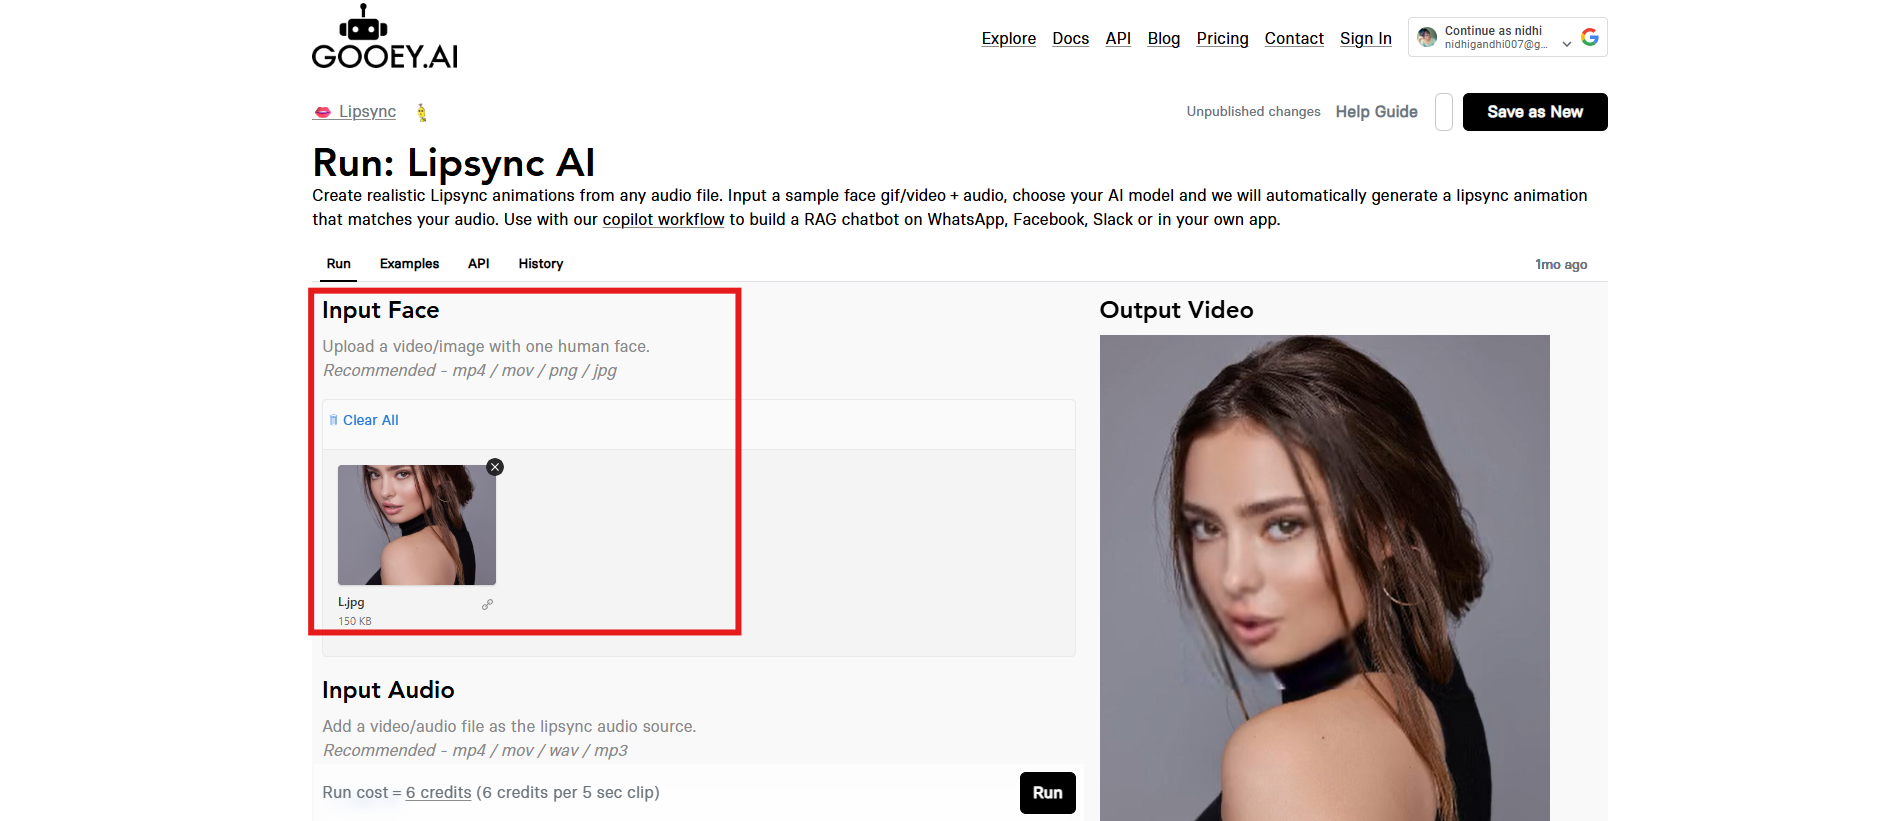
Task: Switch to the Examples tab
Action: (409, 264)
